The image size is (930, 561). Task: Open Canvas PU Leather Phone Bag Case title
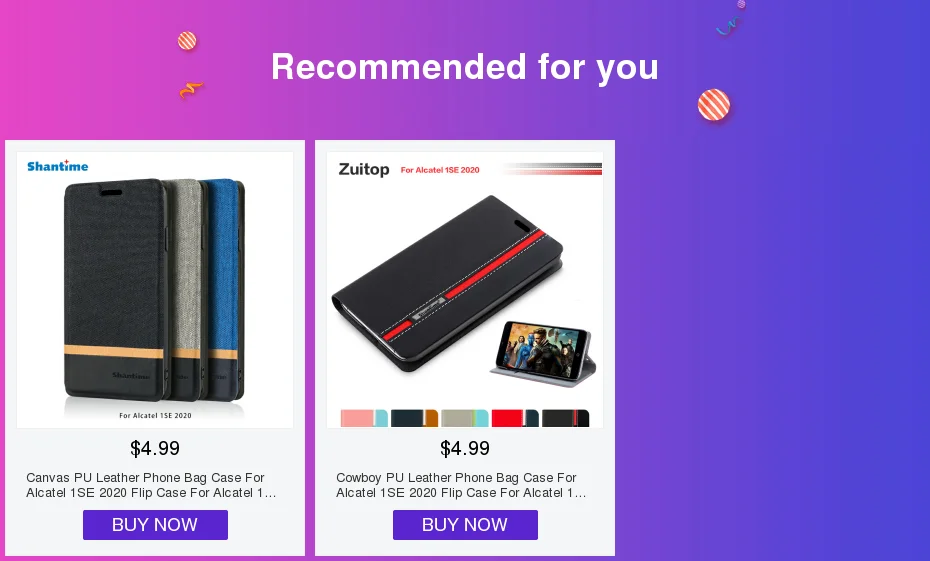[151, 485]
